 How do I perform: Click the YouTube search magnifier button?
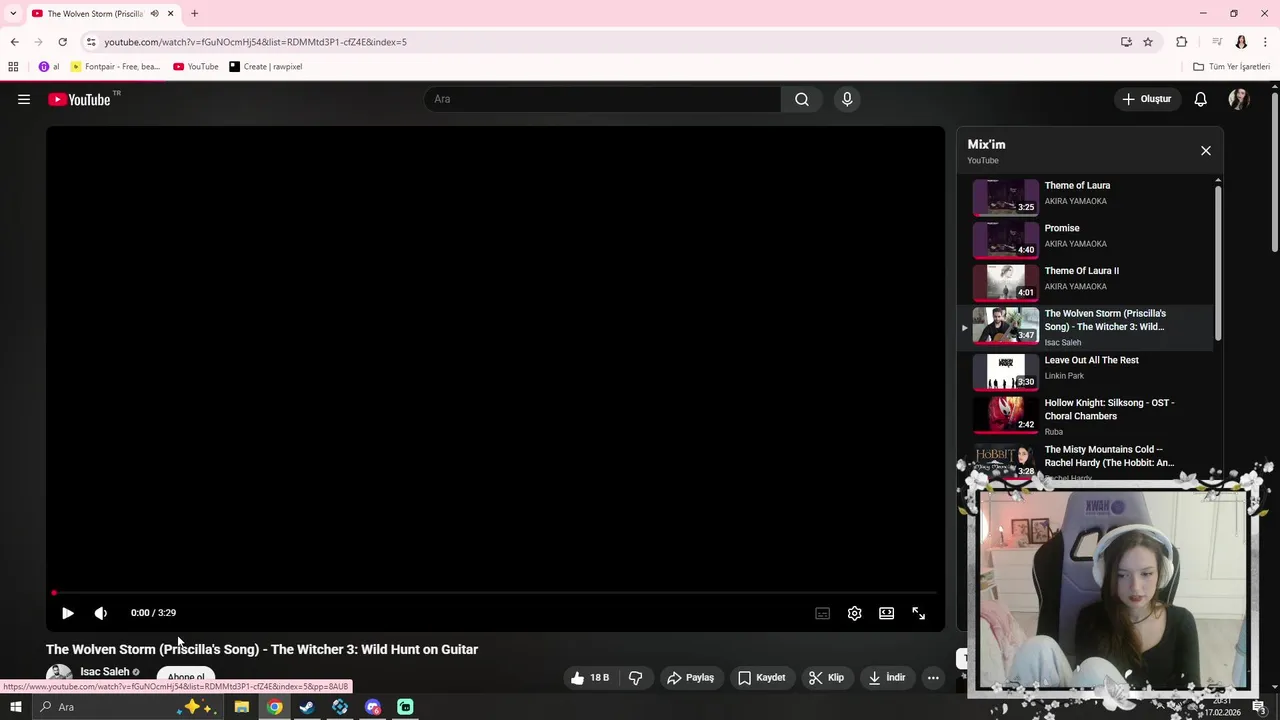click(802, 99)
